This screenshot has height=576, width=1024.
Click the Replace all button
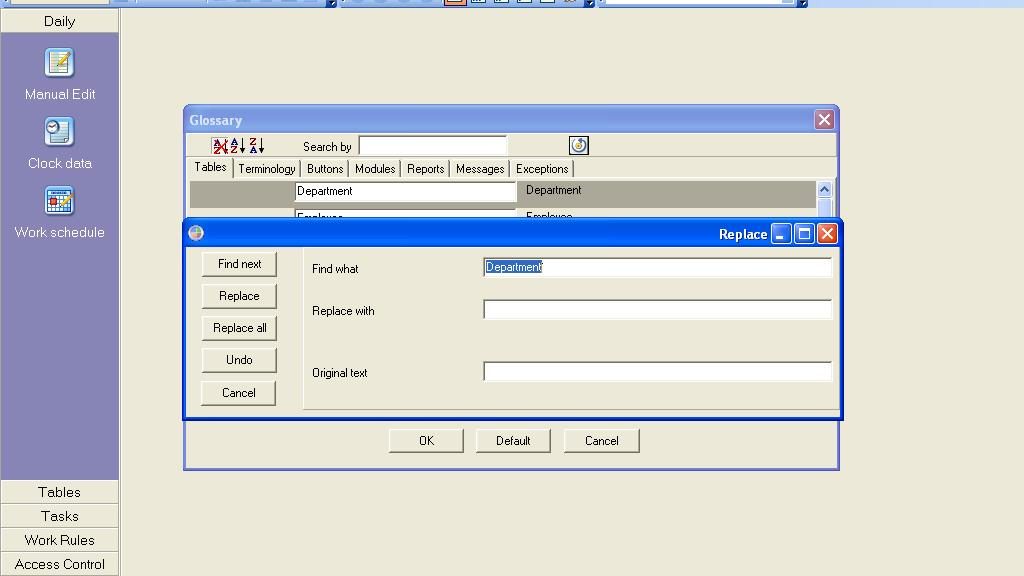[x=239, y=328]
